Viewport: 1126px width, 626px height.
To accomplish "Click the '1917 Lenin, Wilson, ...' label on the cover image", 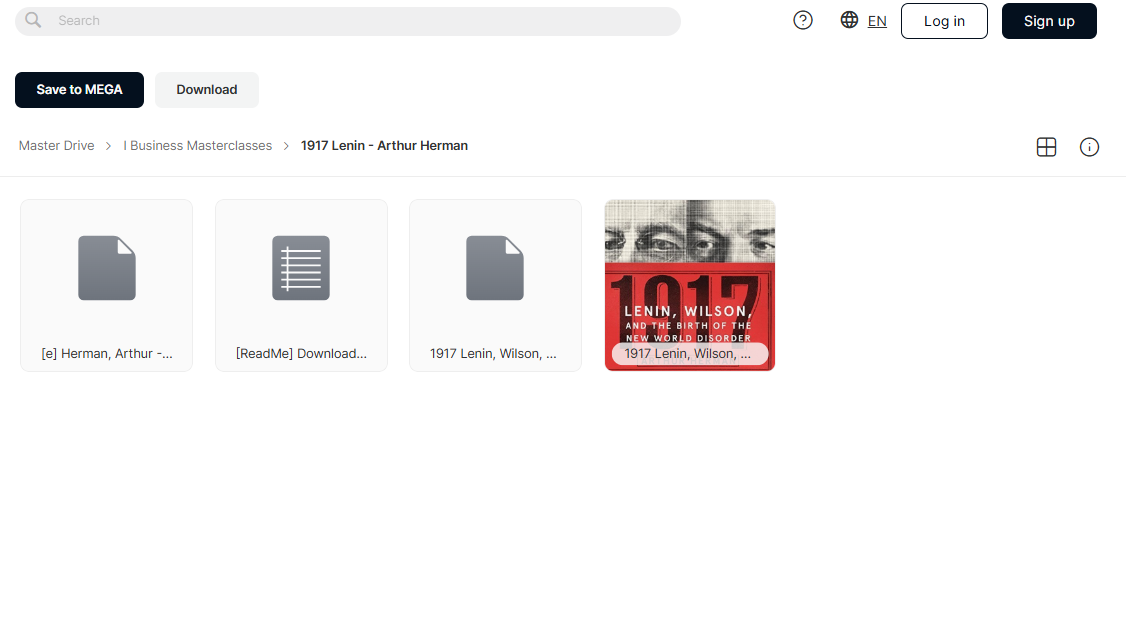I will (688, 353).
